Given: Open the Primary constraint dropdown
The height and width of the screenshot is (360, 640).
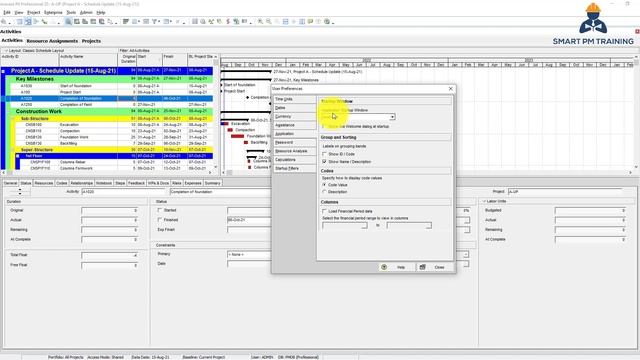Looking at the screenshot, I should tap(465, 254).
